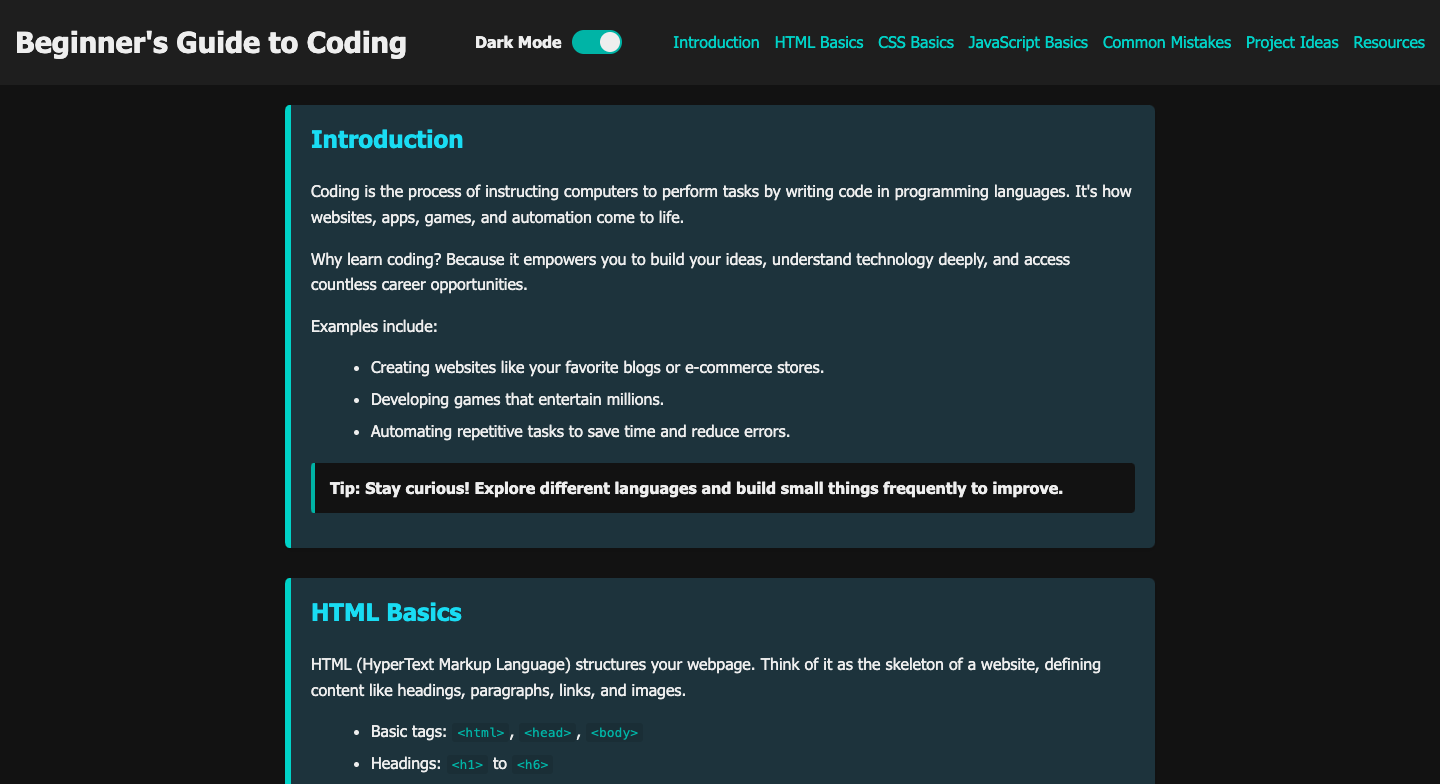Viewport: 1440px width, 784px height.
Task: Select the head code tag badge
Action: tap(548, 732)
